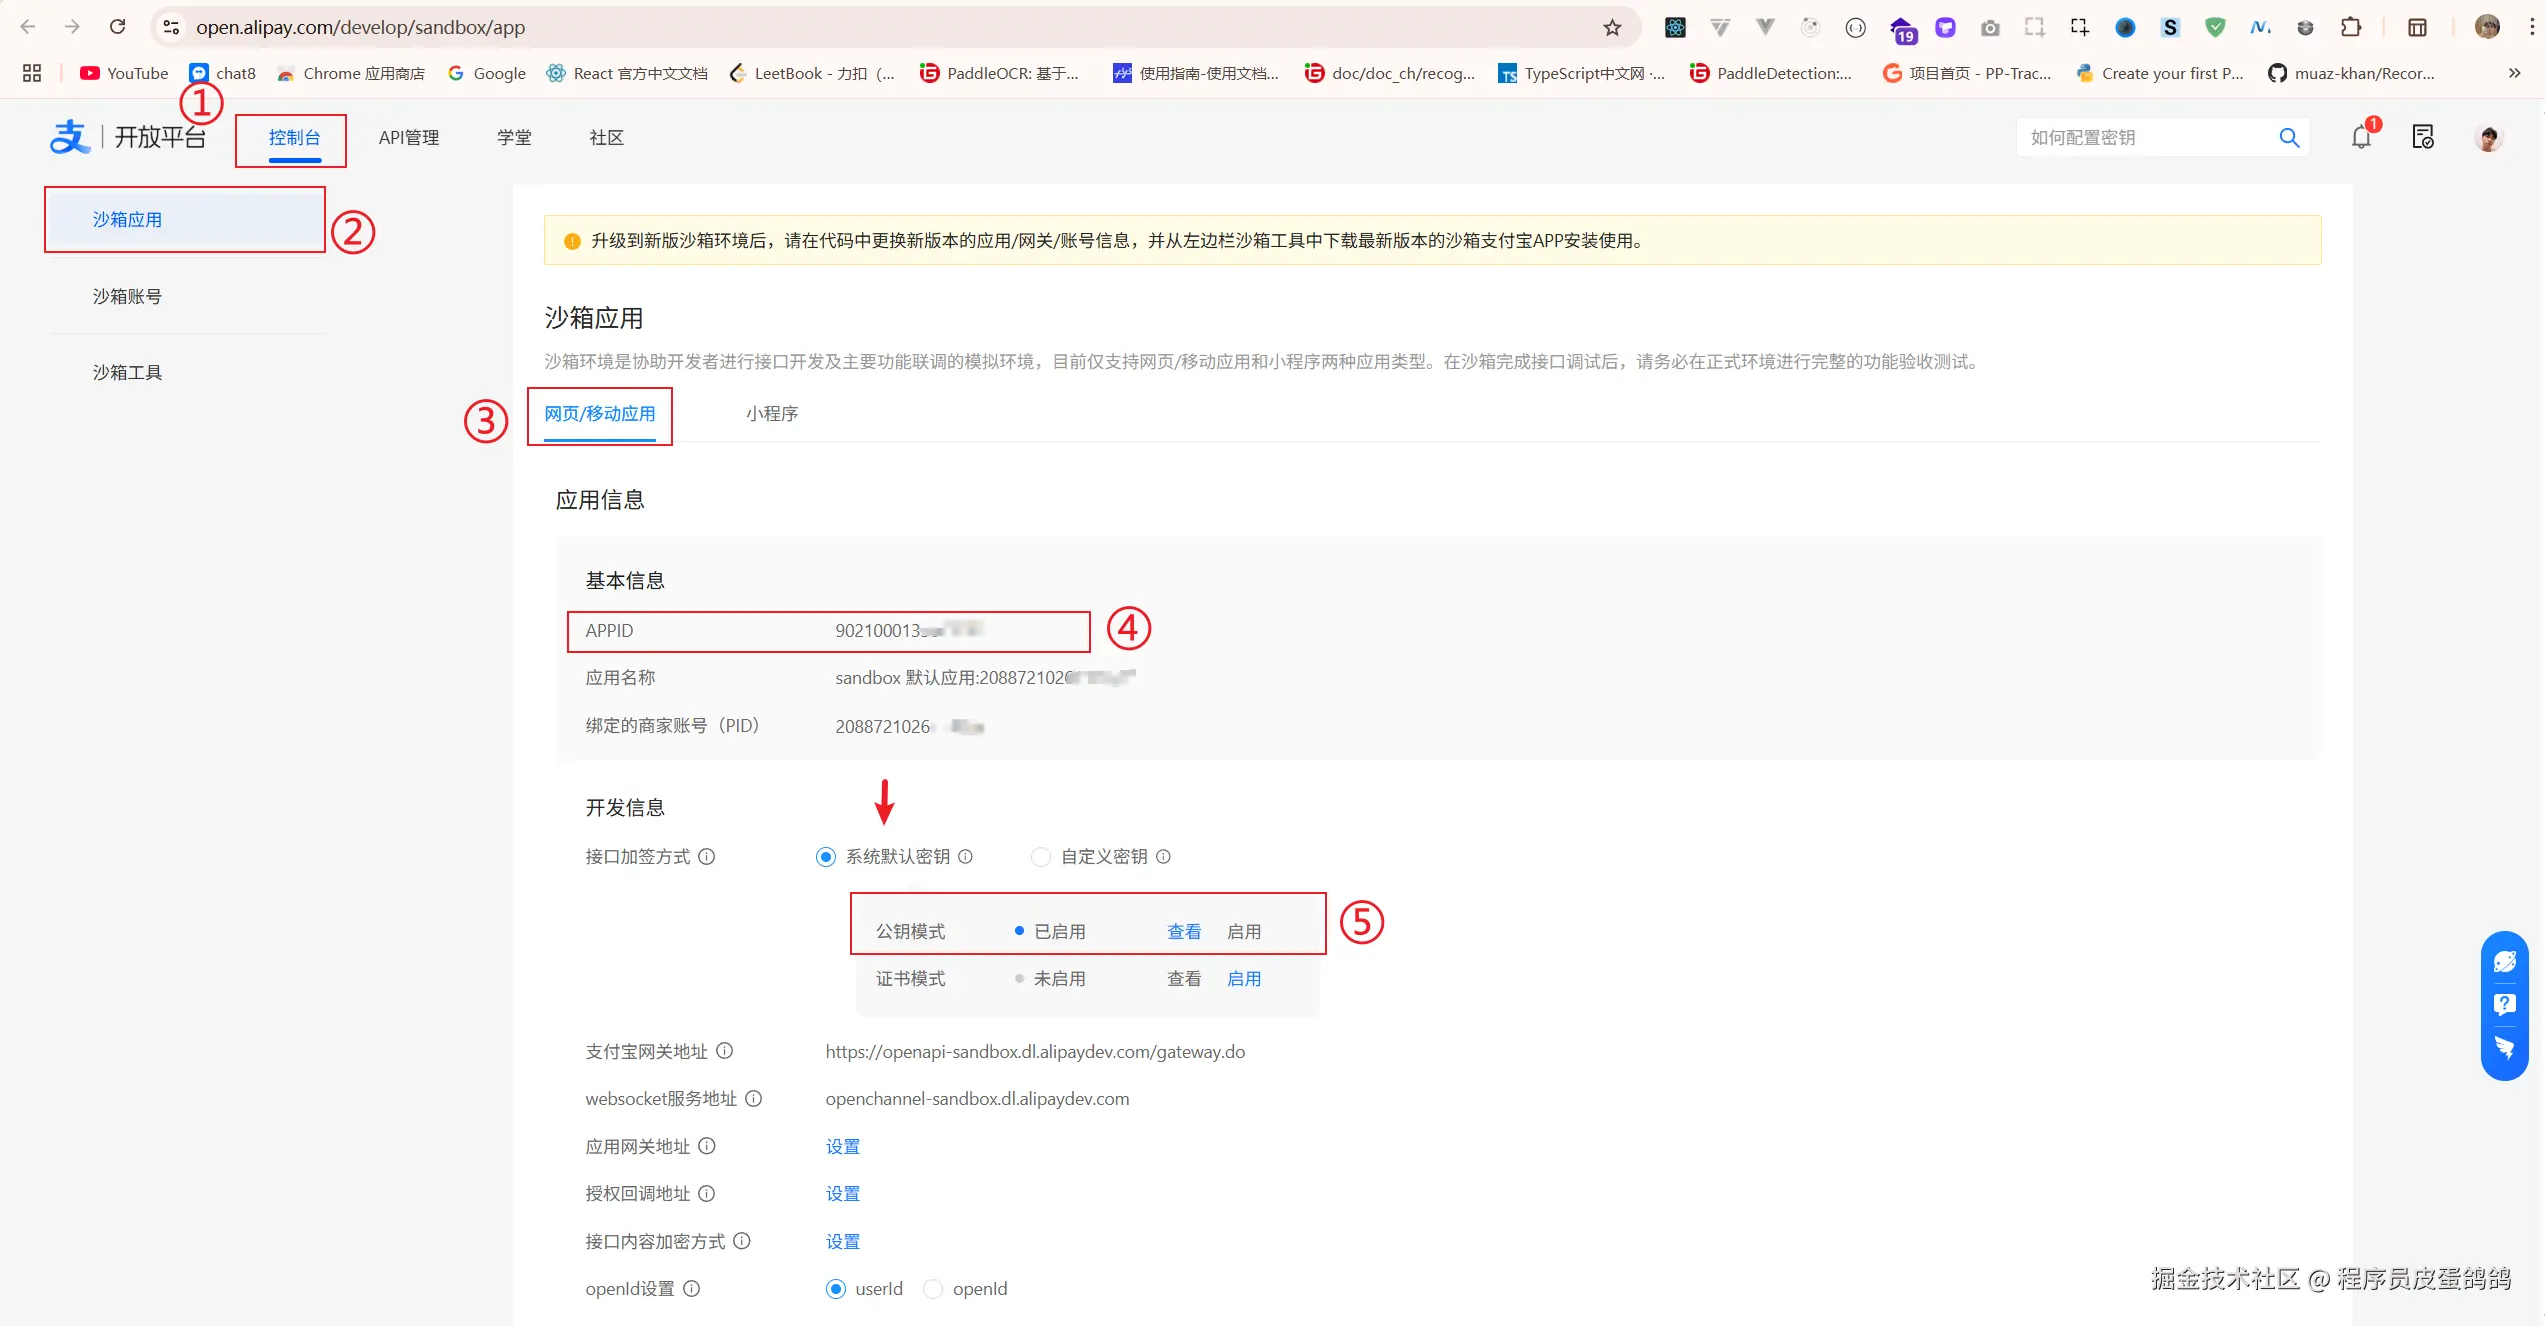Select 系统默认密钥 radio option

[x=825, y=856]
